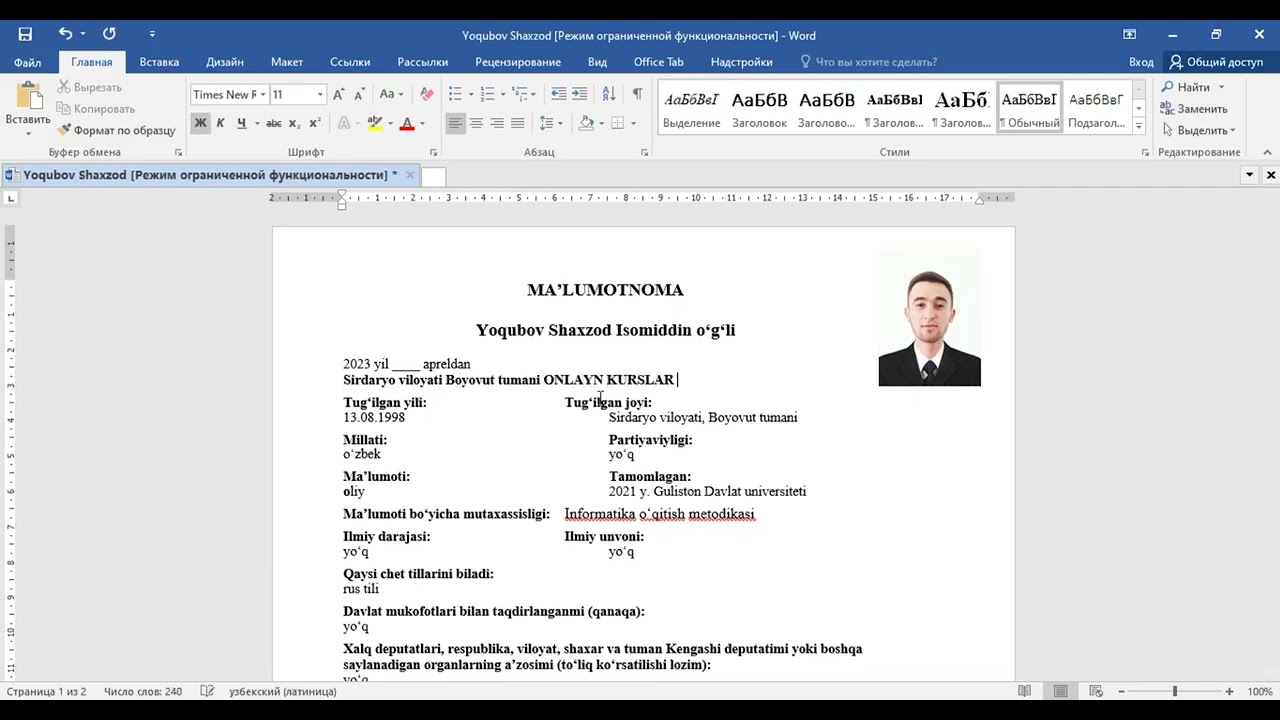Switch to web layout view in status bar
This screenshot has width=1280, height=720.
pos(1096,691)
